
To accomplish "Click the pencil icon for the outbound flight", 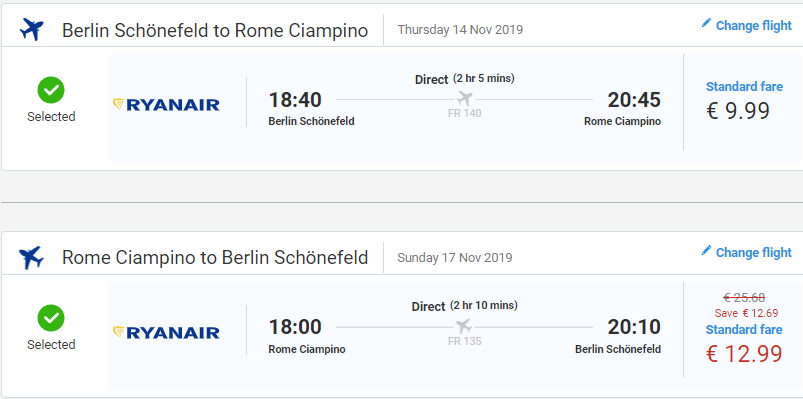I will click(x=706, y=23).
